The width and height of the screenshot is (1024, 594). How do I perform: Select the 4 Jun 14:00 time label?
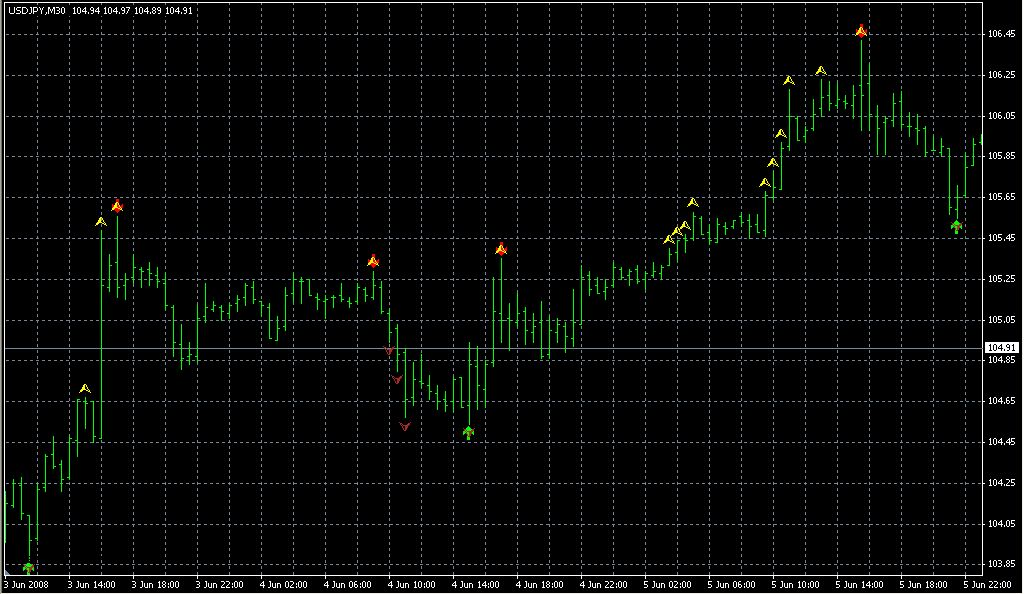[x=475, y=585]
